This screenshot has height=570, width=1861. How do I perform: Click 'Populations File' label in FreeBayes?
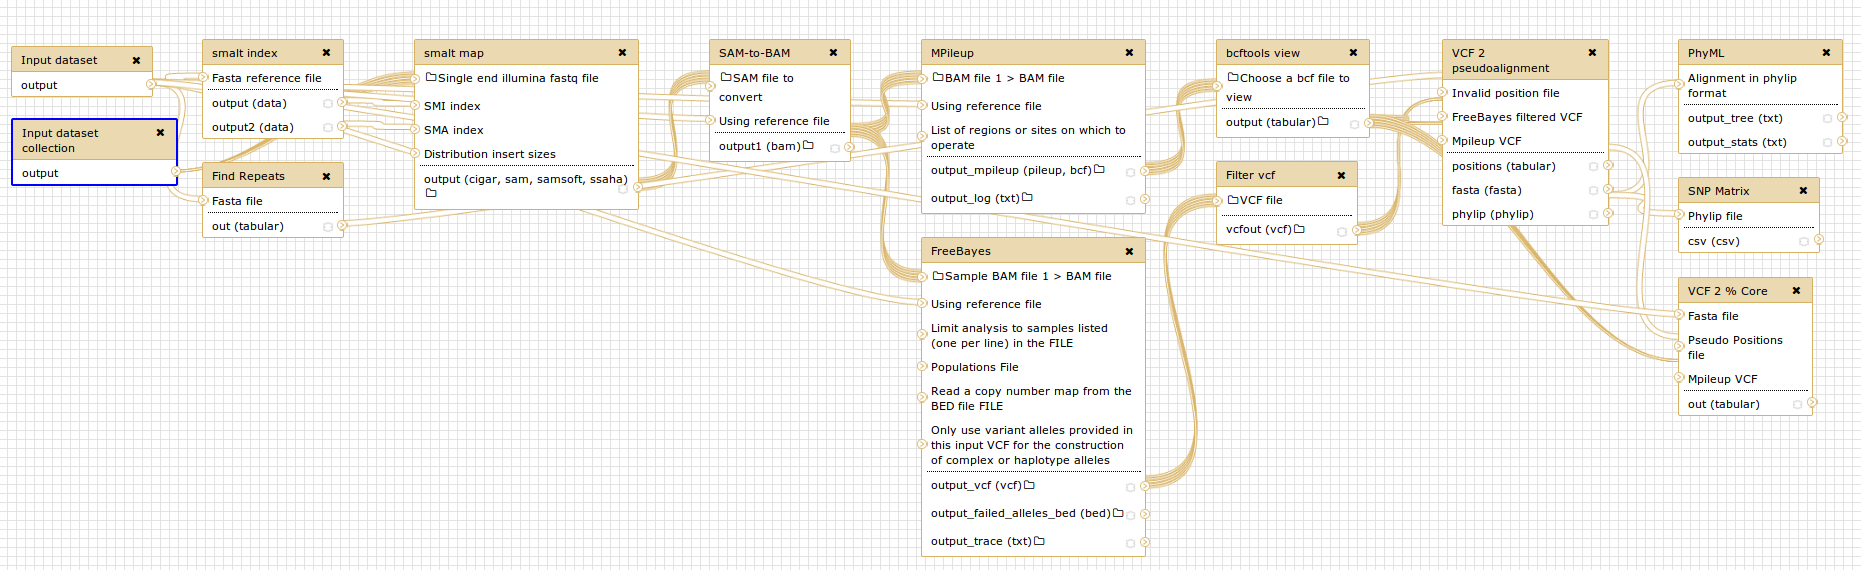pos(975,367)
